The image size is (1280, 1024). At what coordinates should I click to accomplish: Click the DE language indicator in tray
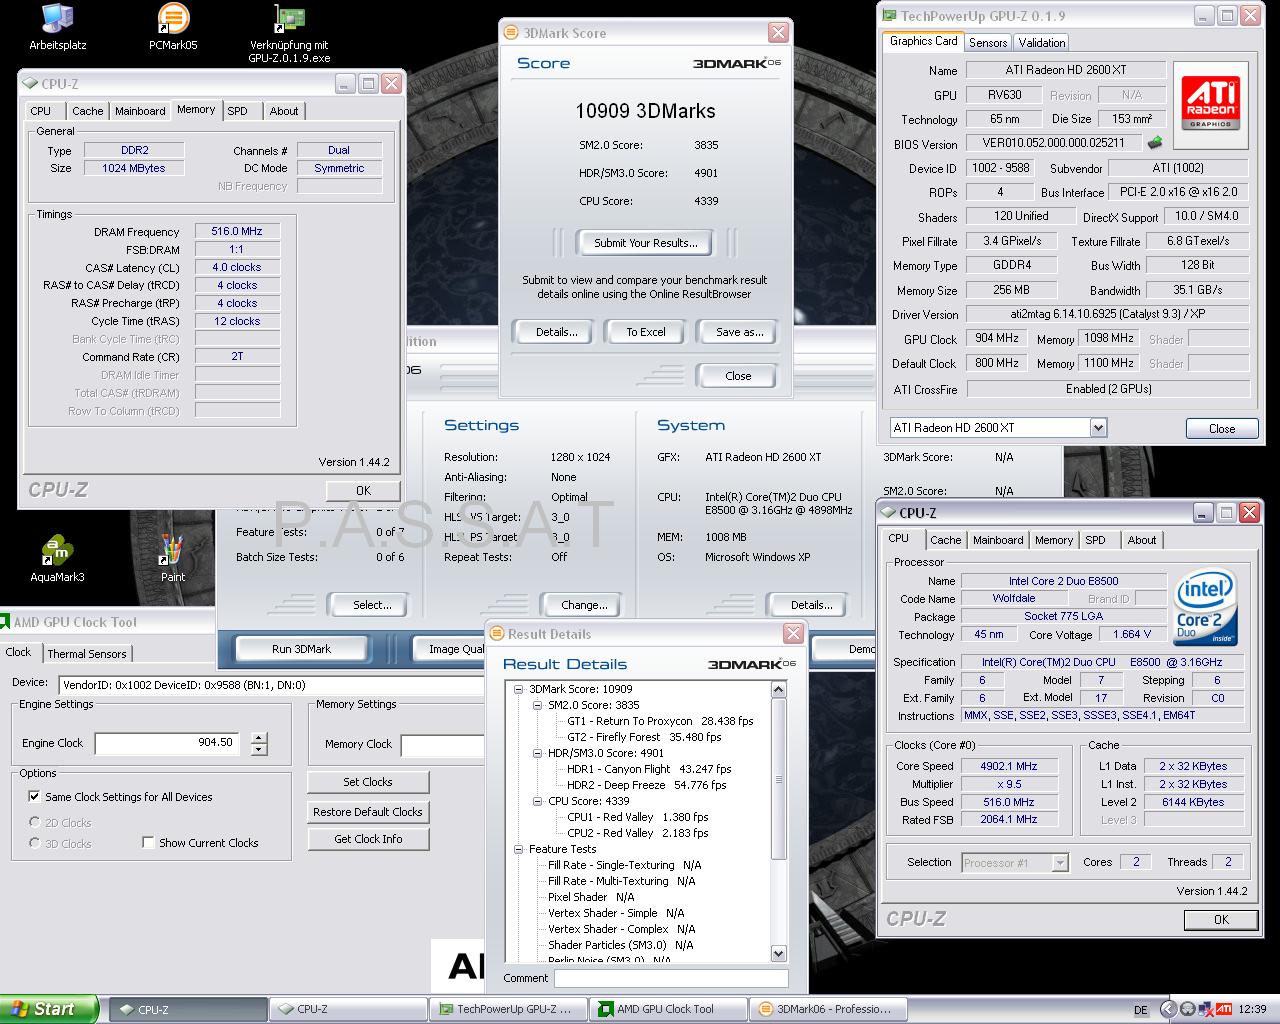click(x=1142, y=1010)
